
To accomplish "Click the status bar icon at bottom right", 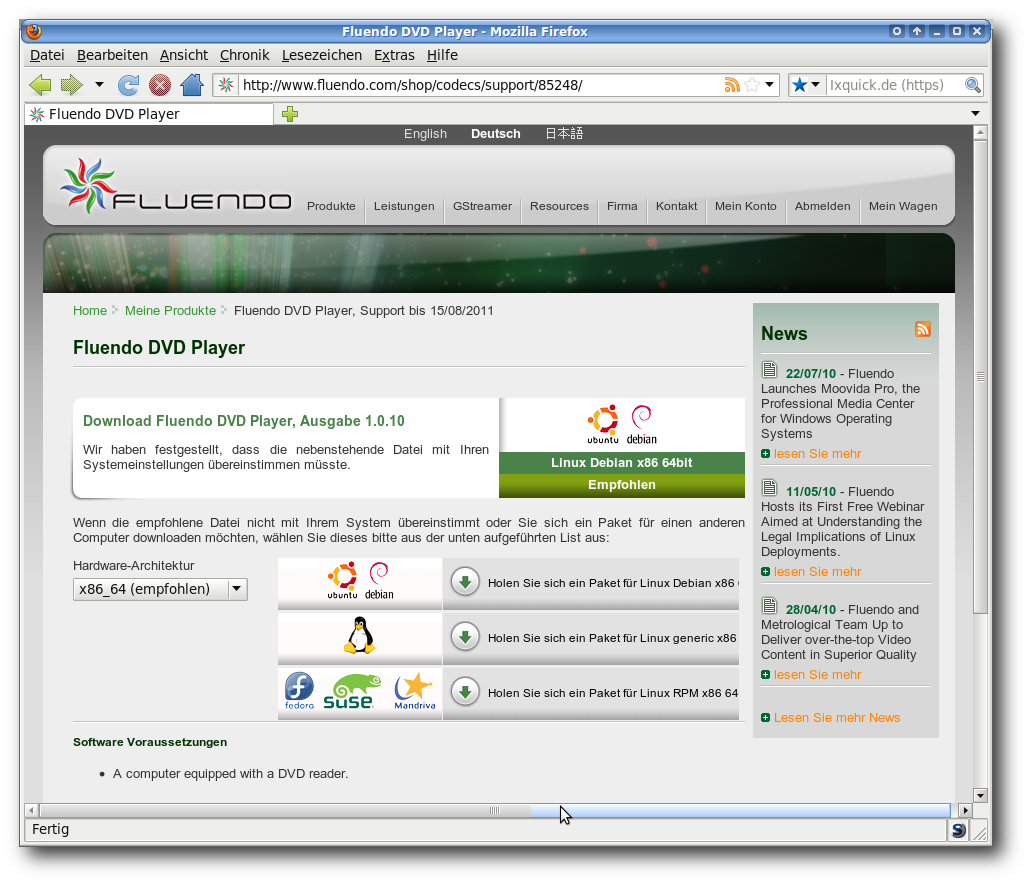I will pos(958,830).
